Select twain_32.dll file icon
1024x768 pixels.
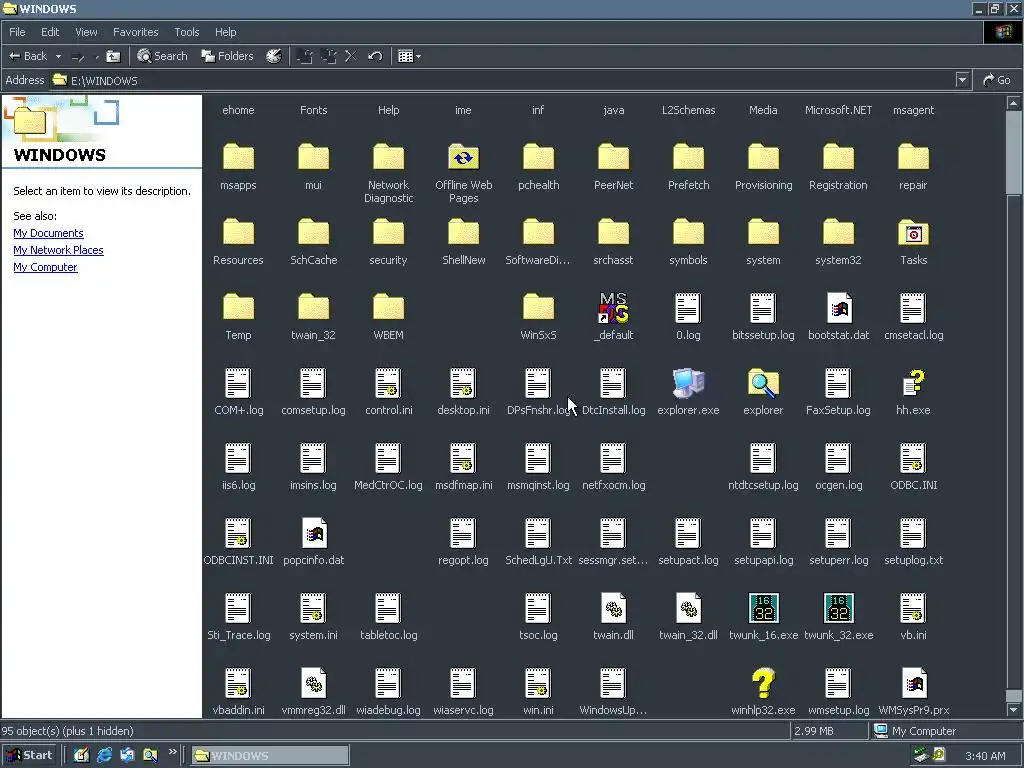click(x=688, y=609)
